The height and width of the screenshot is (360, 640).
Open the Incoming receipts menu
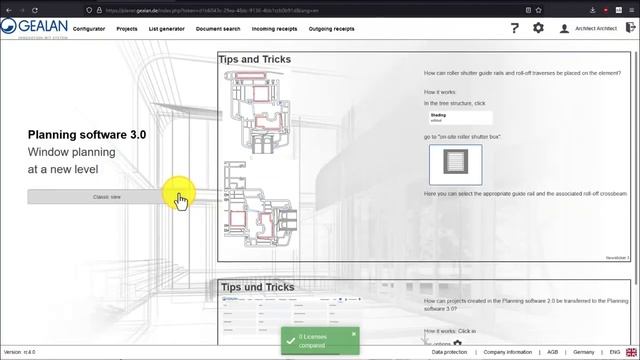click(x=274, y=29)
